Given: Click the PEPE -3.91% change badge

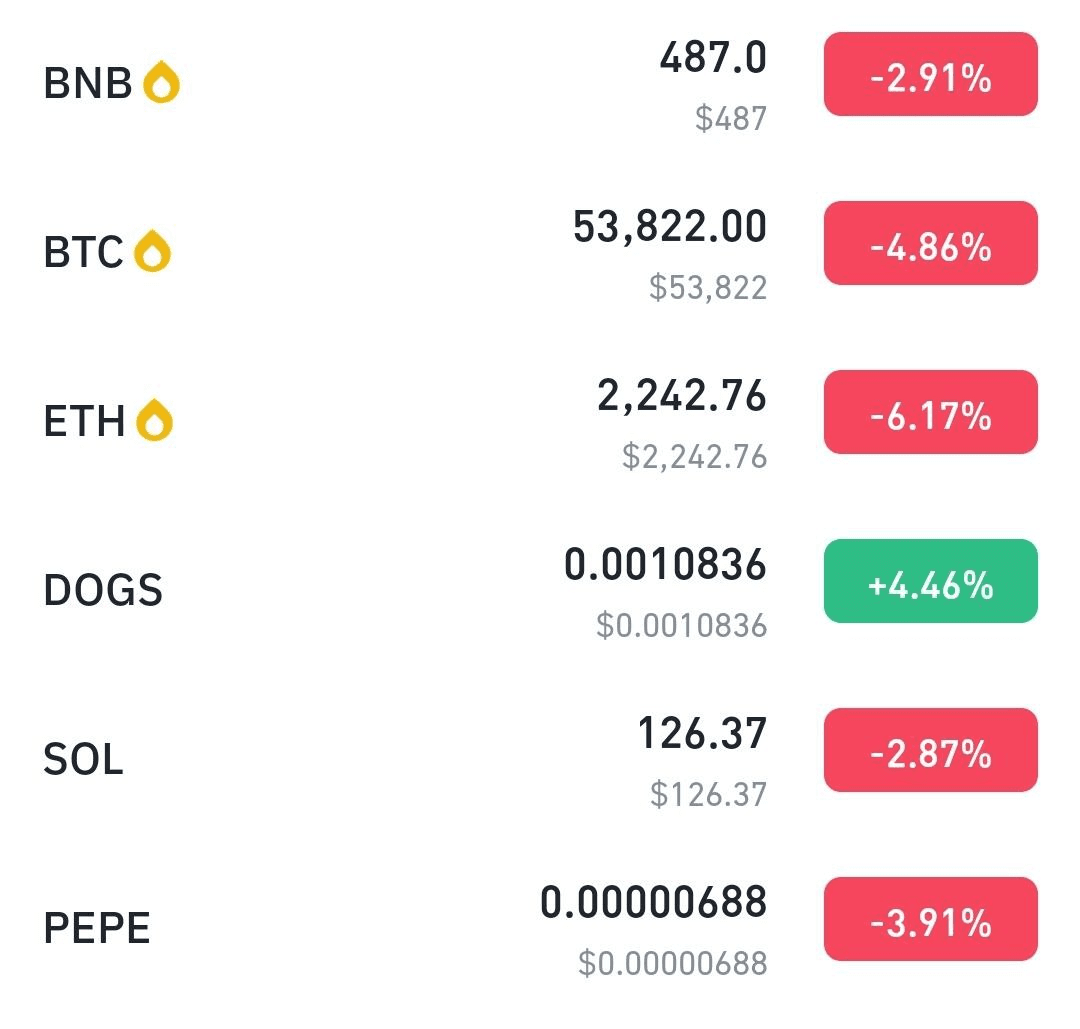Looking at the screenshot, I should coord(931,919).
